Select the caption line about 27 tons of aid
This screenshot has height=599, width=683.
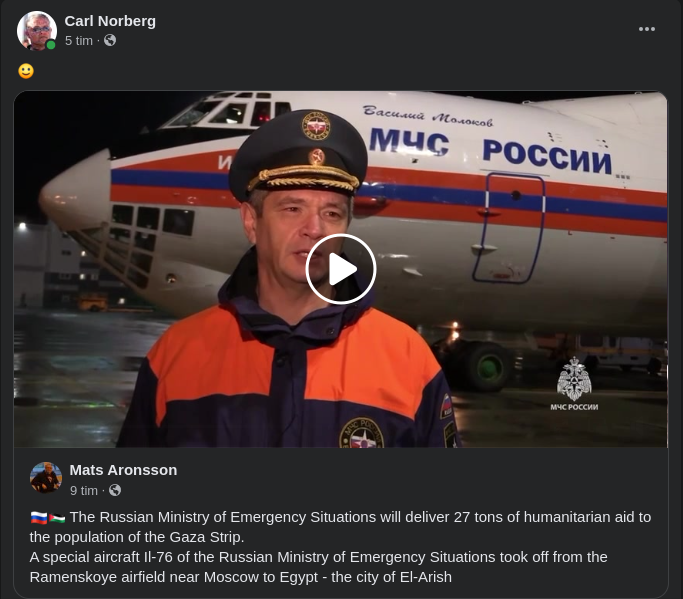pos(341,527)
